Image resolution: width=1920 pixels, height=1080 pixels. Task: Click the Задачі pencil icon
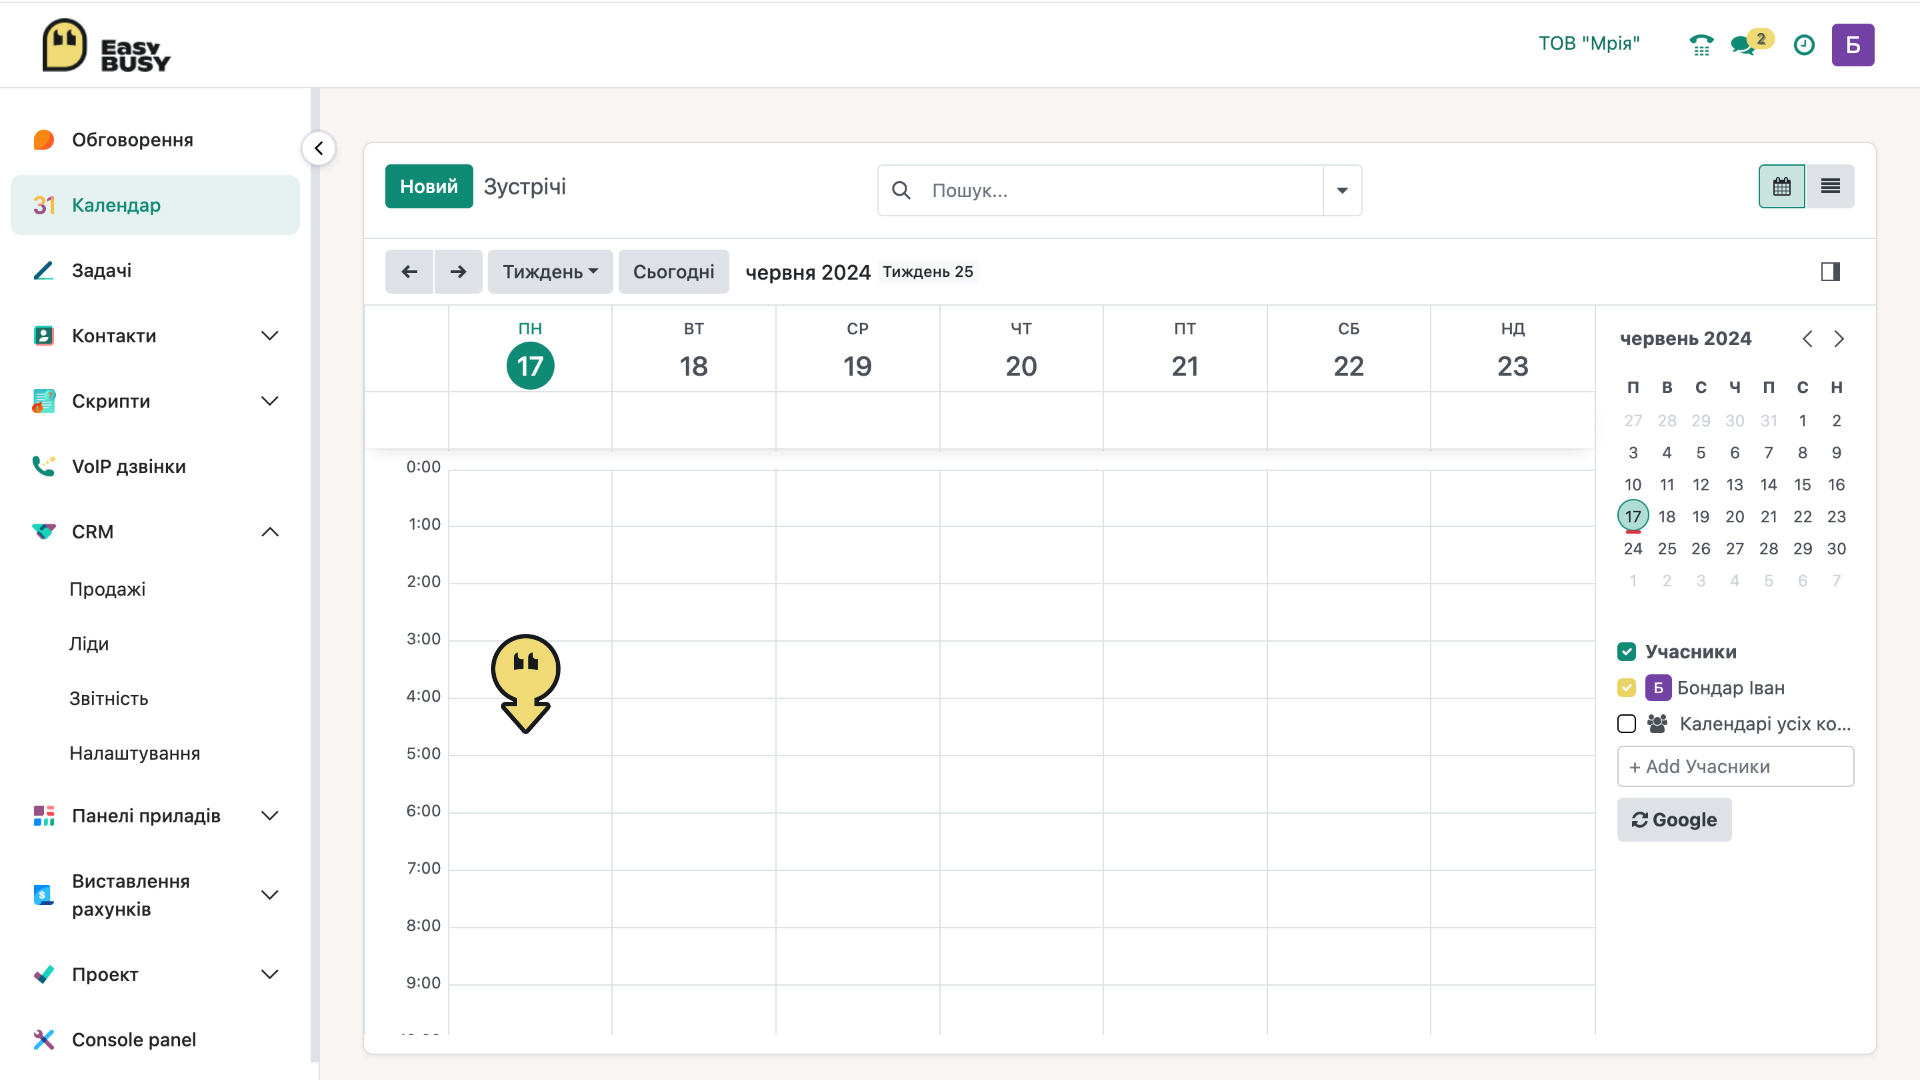click(44, 271)
